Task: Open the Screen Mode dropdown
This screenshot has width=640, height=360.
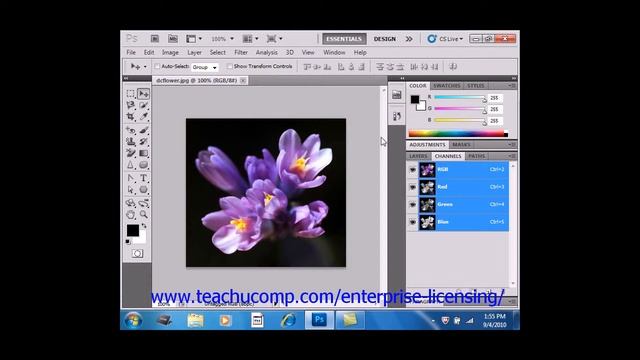Action: point(274,39)
